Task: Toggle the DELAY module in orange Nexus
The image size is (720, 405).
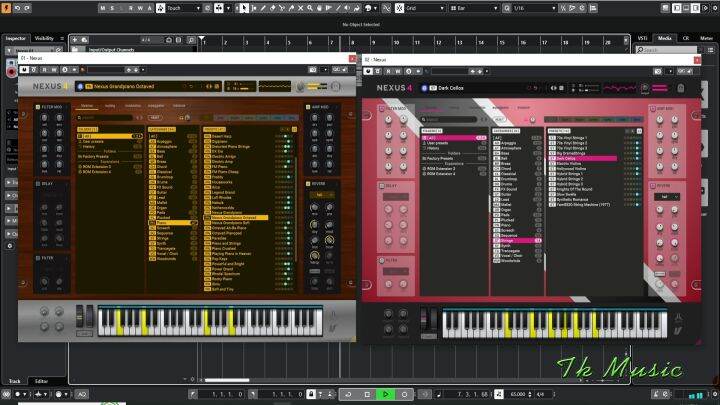Action: (38, 183)
